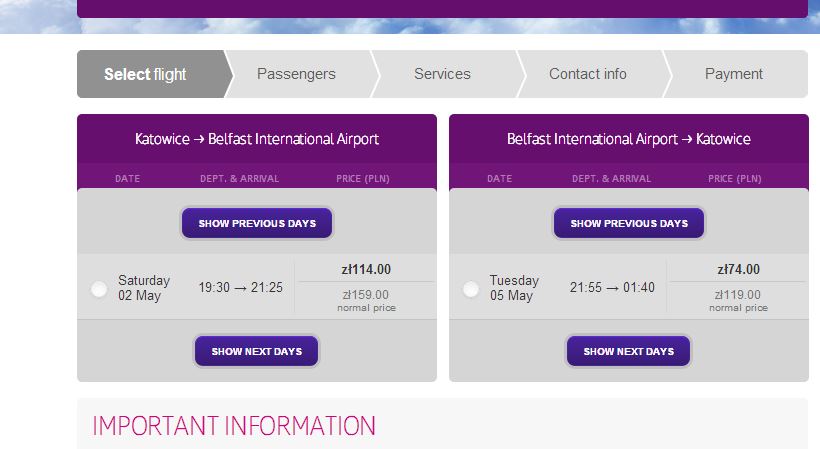Show next days for Belfast to Katowice
Screen dimensions: 820x449
pyautogui.click(x=629, y=351)
